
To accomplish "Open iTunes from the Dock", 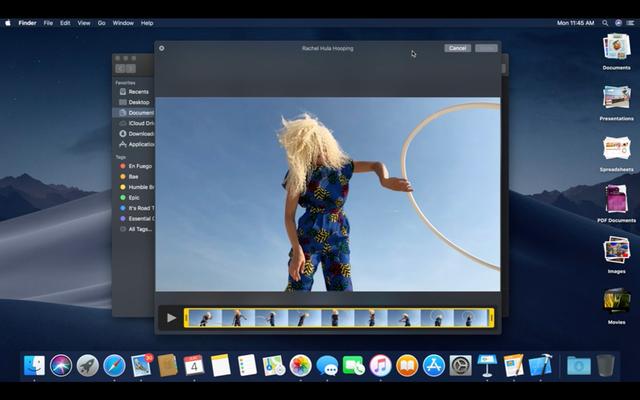I will (380, 365).
